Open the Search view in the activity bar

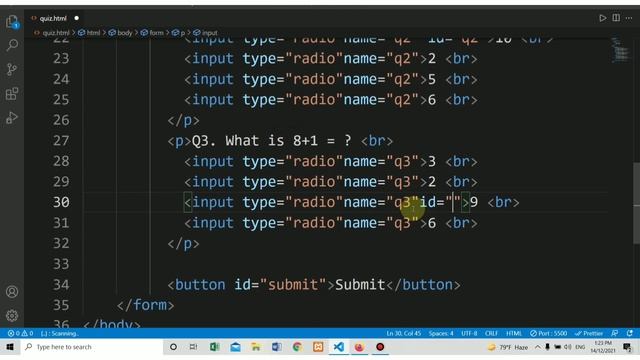(12, 45)
